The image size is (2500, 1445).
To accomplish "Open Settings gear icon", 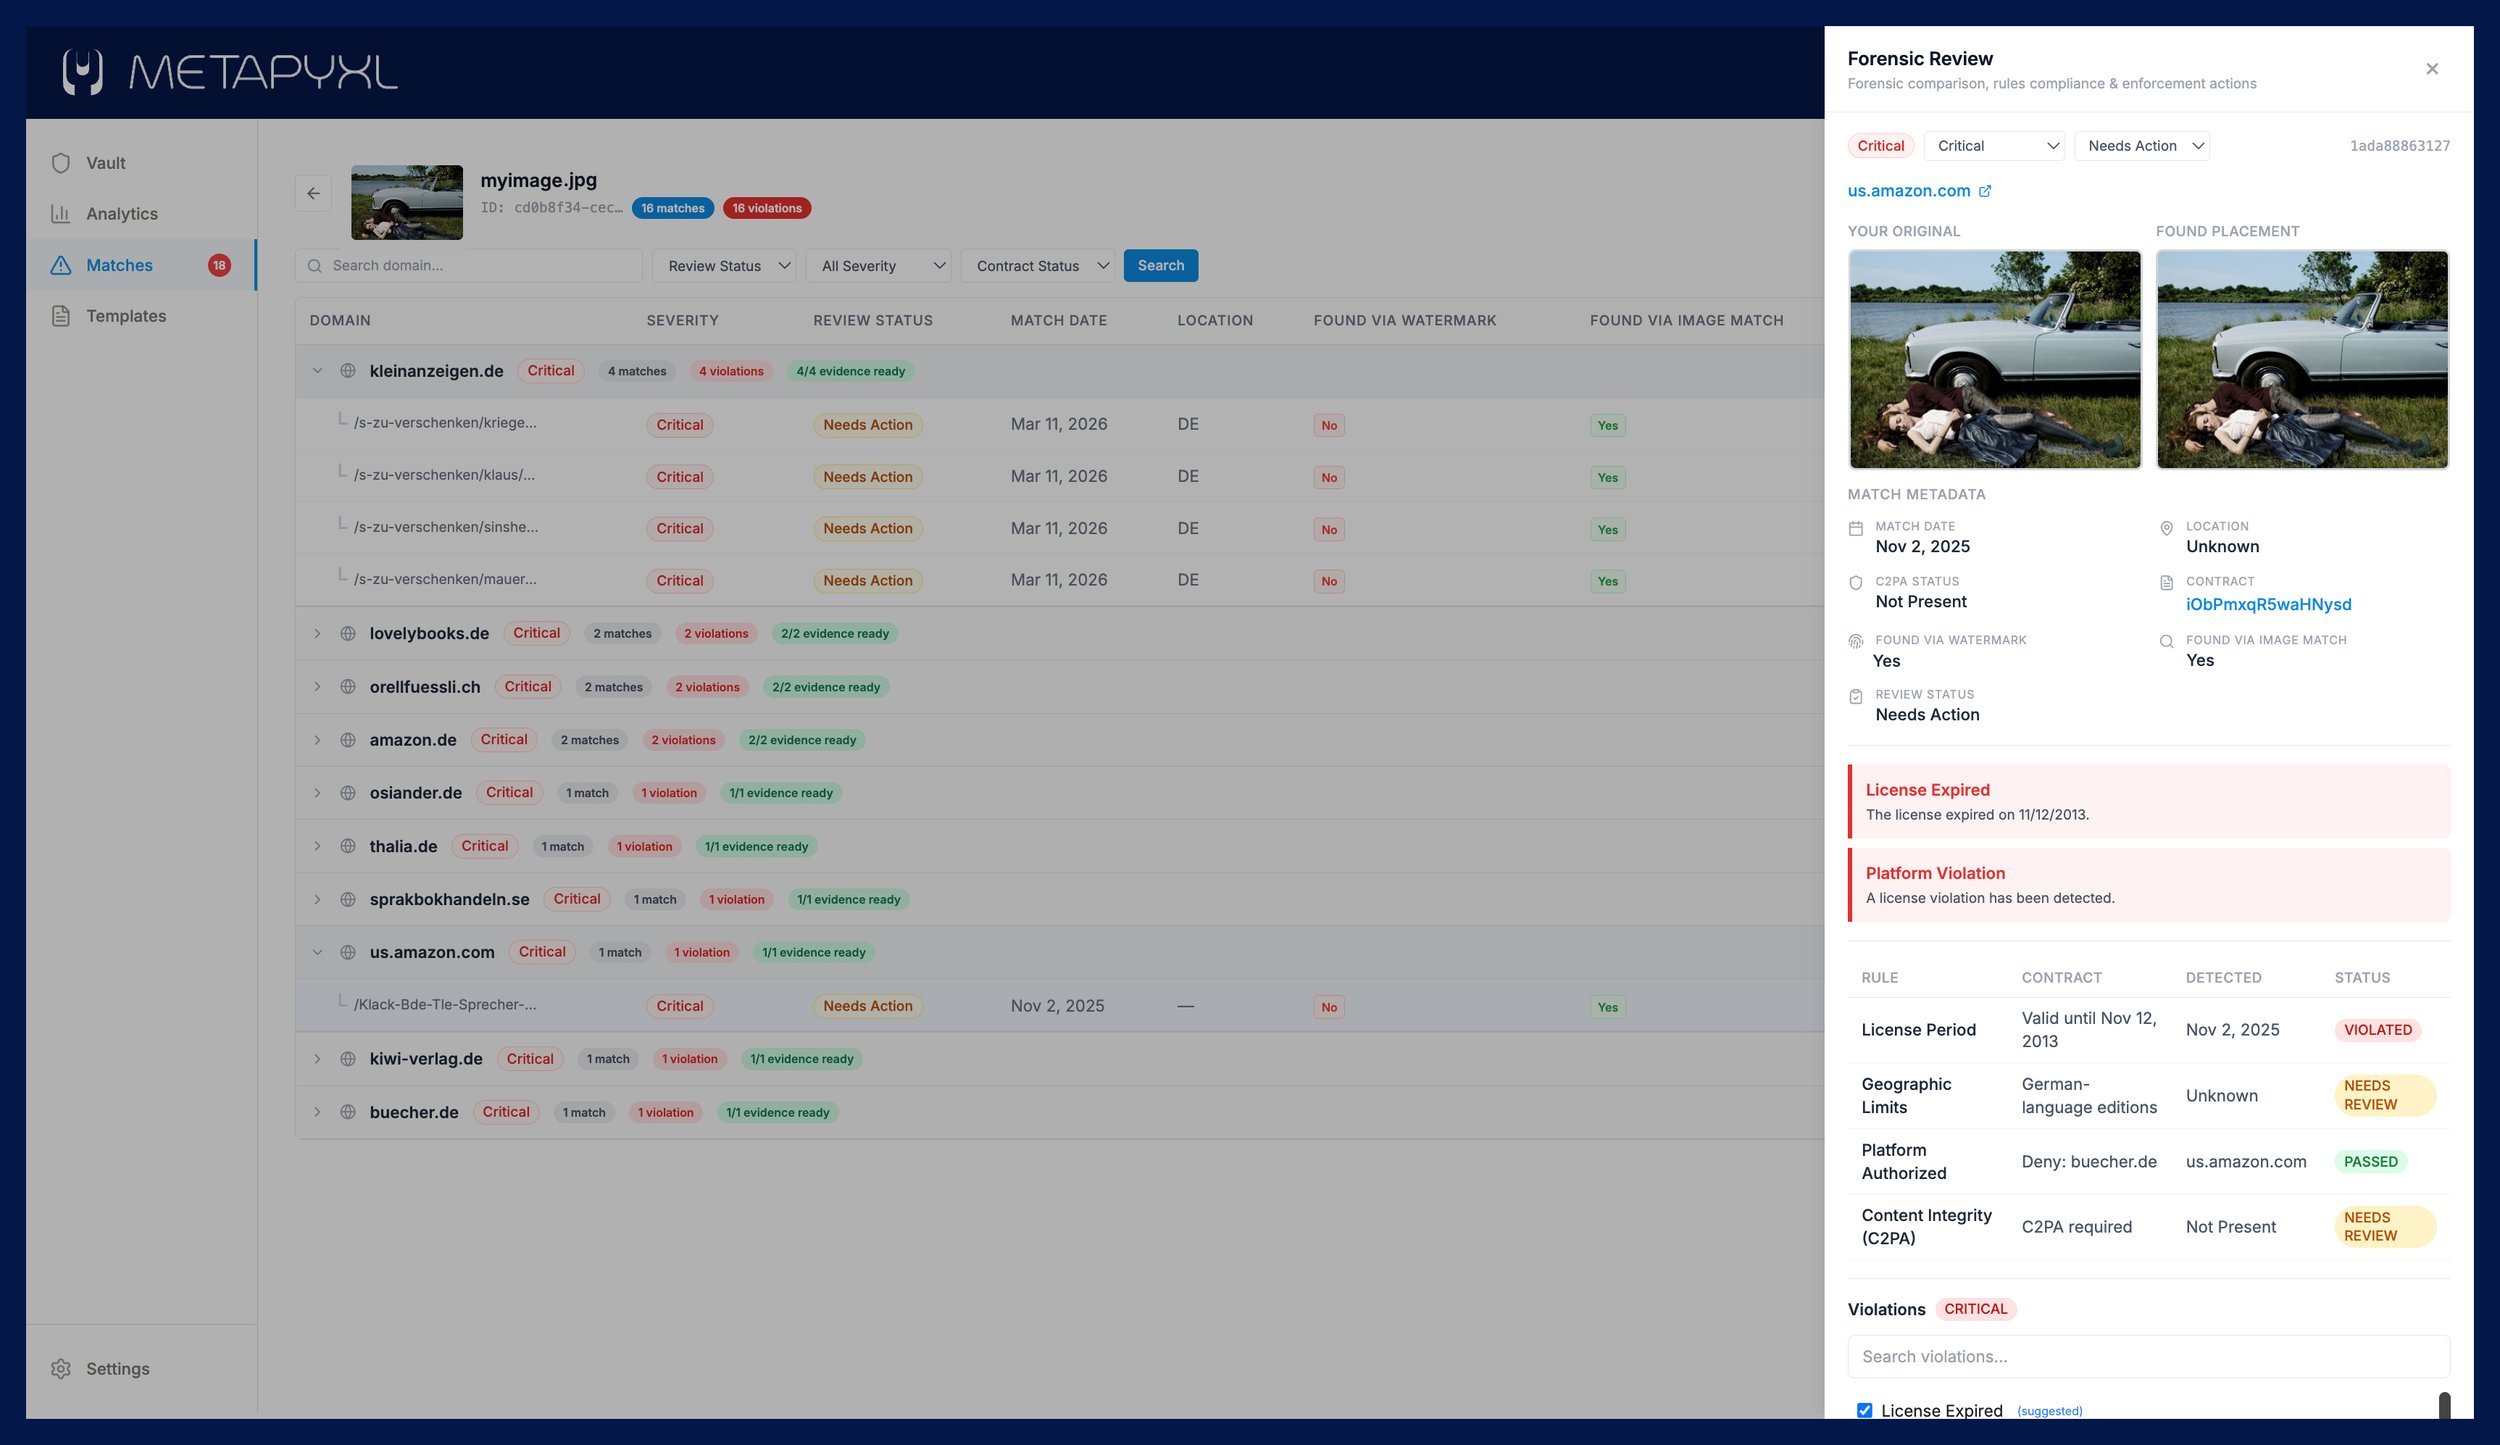I will click(x=61, y=1368).
